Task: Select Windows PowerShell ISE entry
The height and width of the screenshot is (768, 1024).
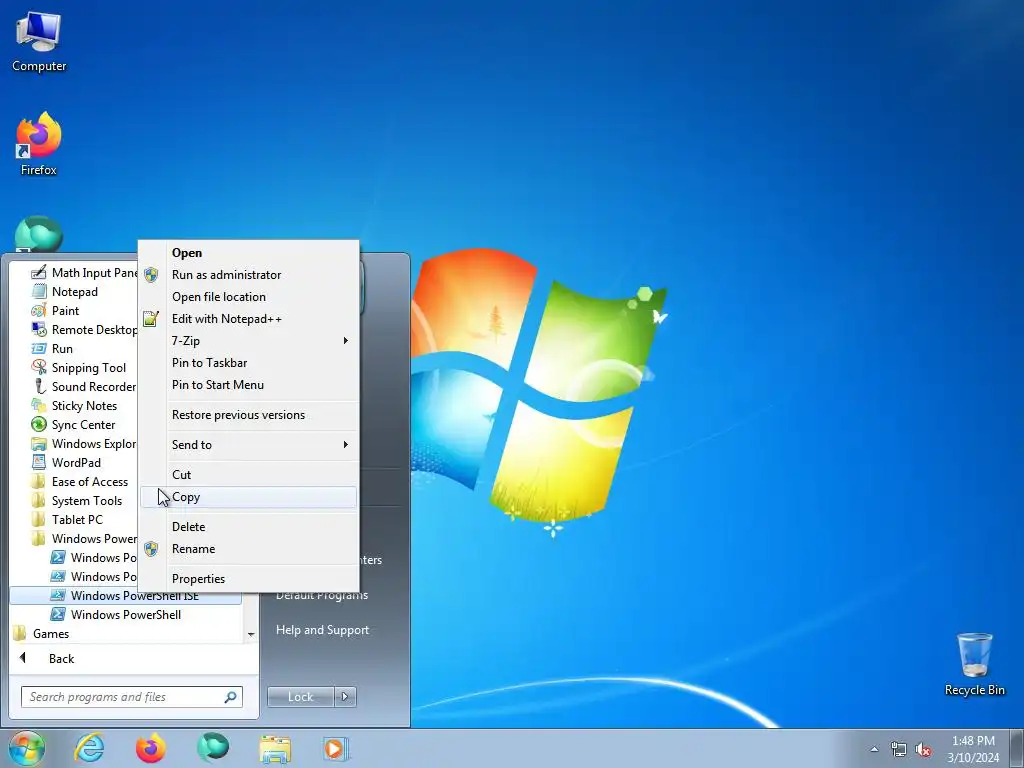Action: click(125, 595)
